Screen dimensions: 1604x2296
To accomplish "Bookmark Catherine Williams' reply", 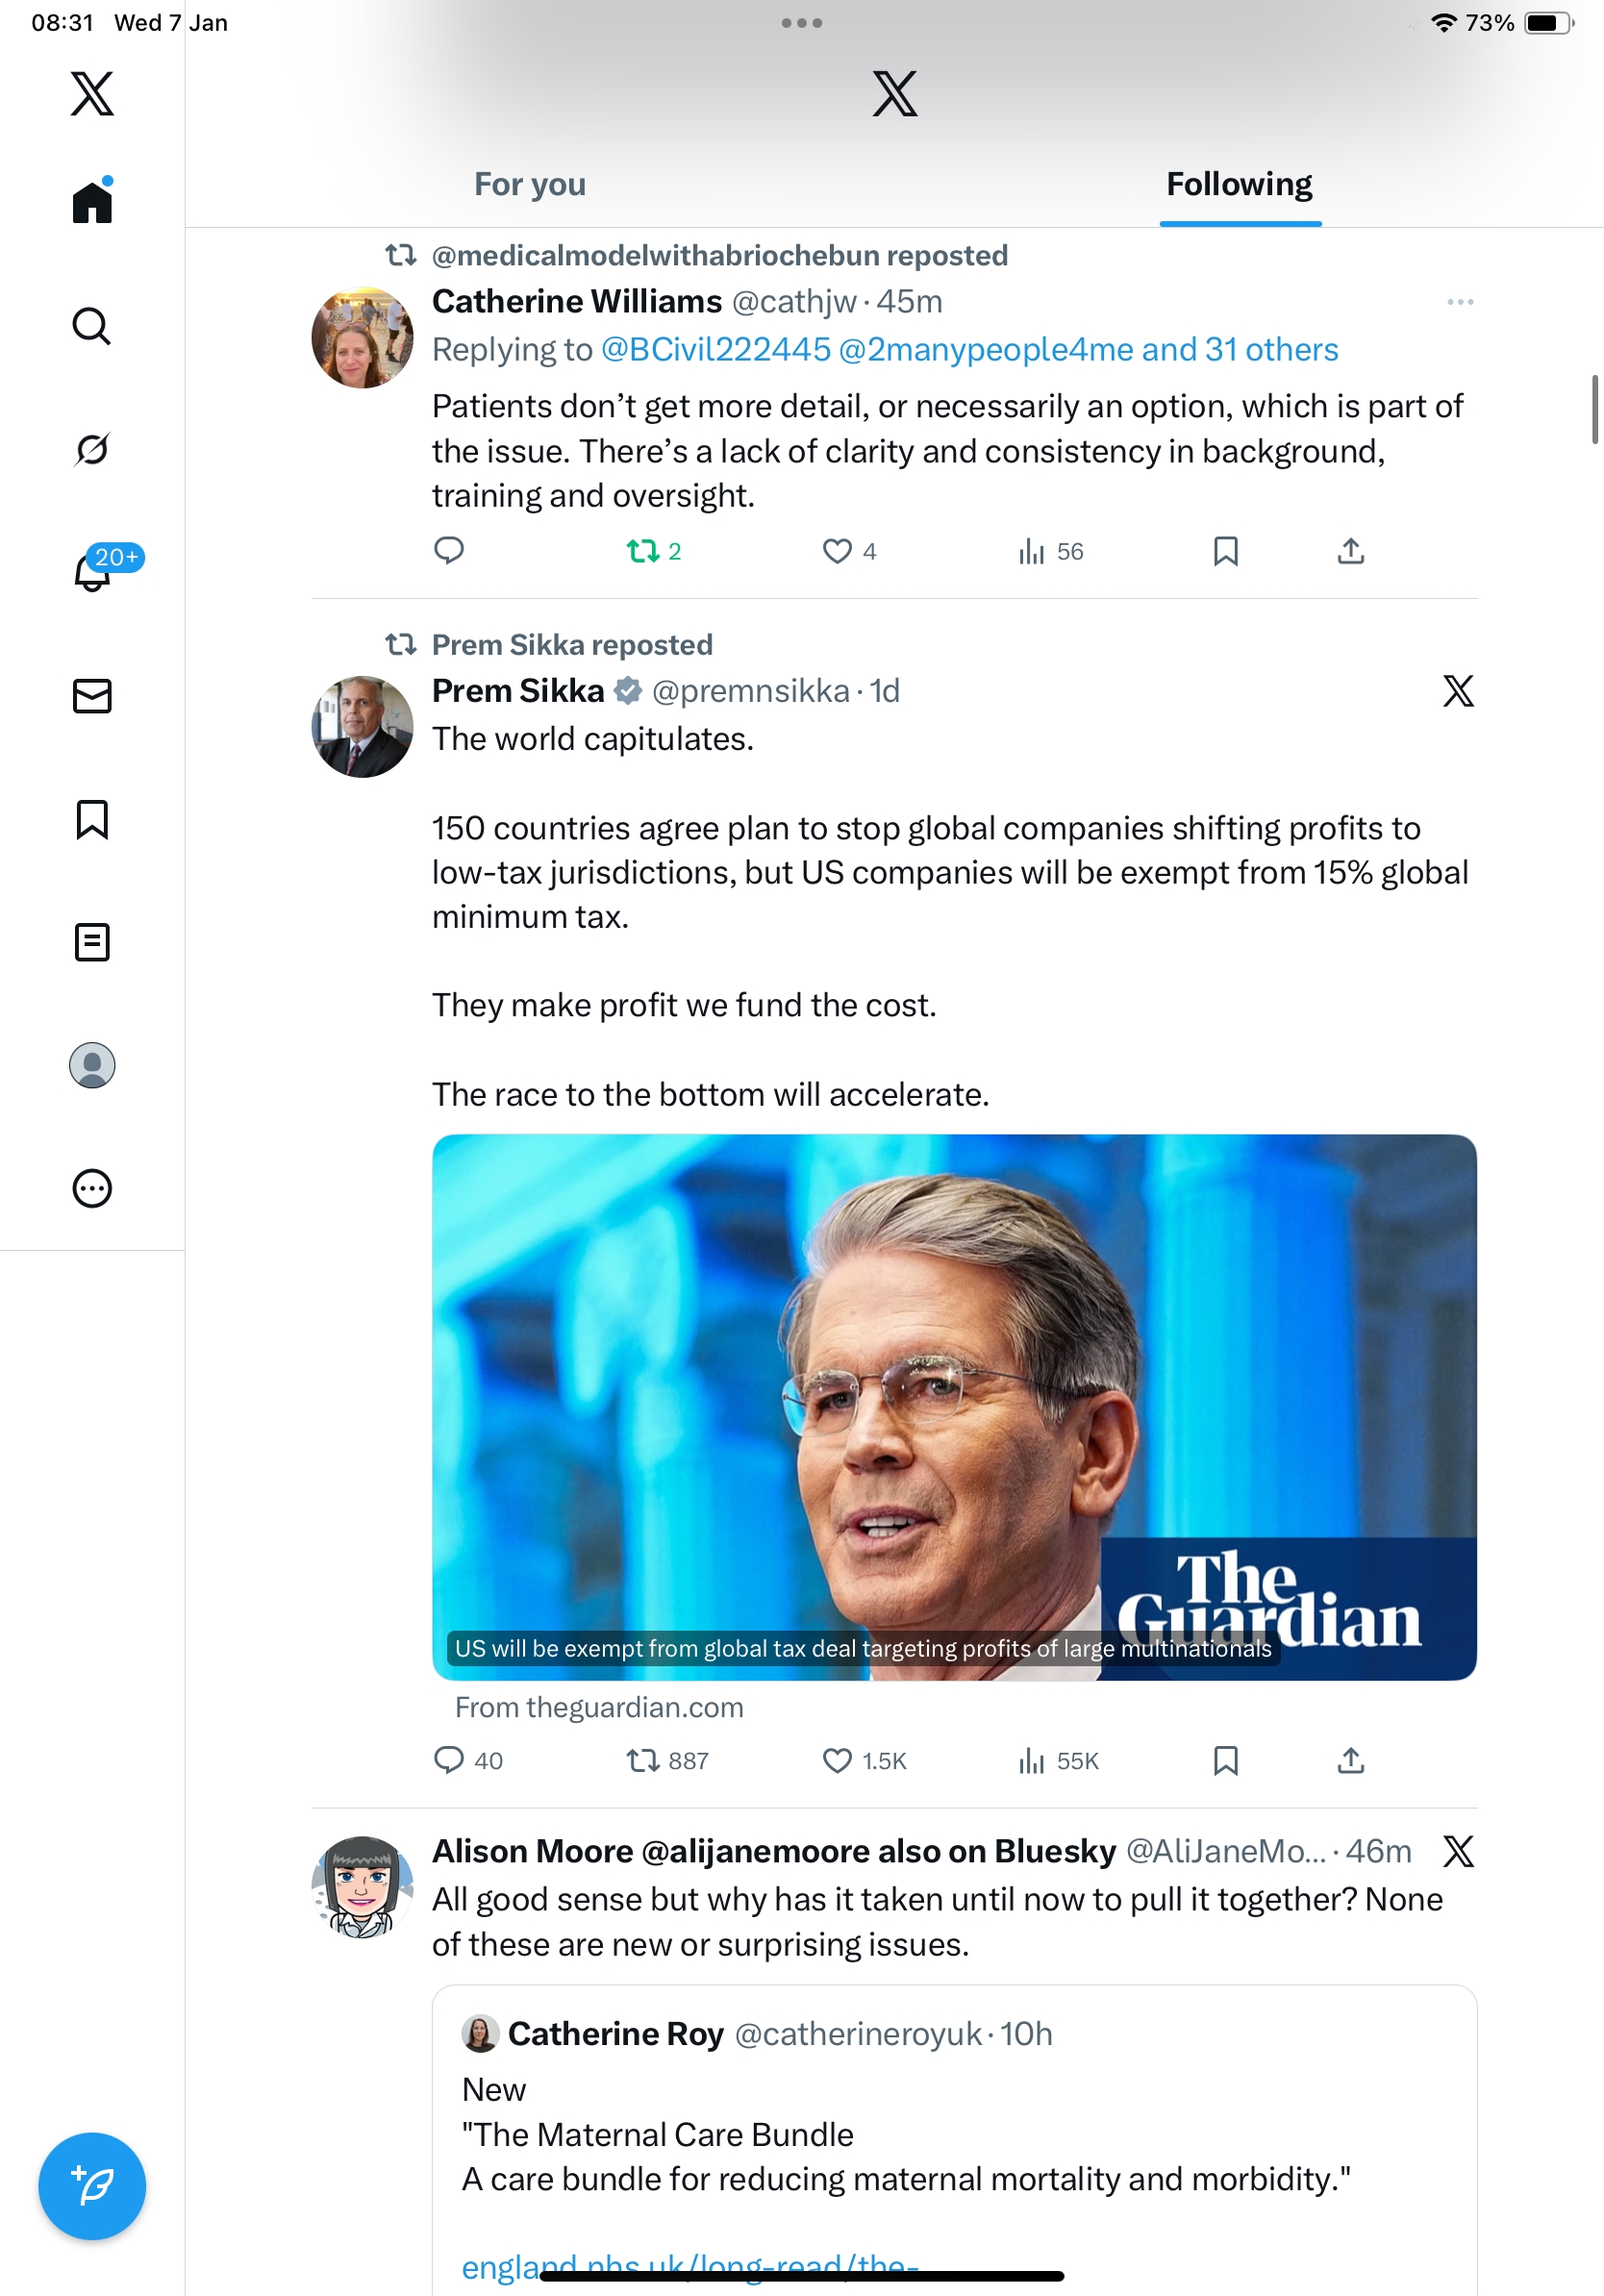I will [1225, 551].
